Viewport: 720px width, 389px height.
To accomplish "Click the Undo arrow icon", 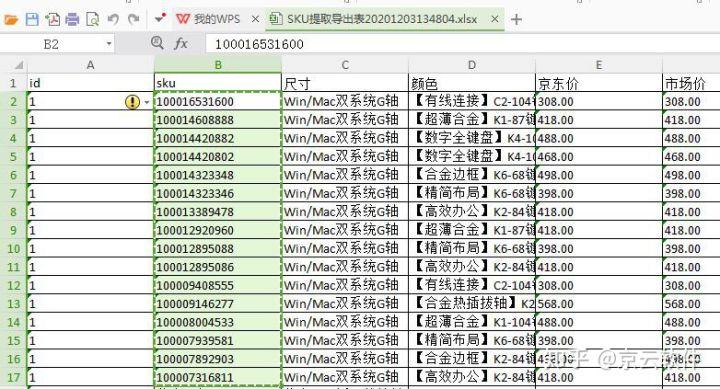I will 113,19.
